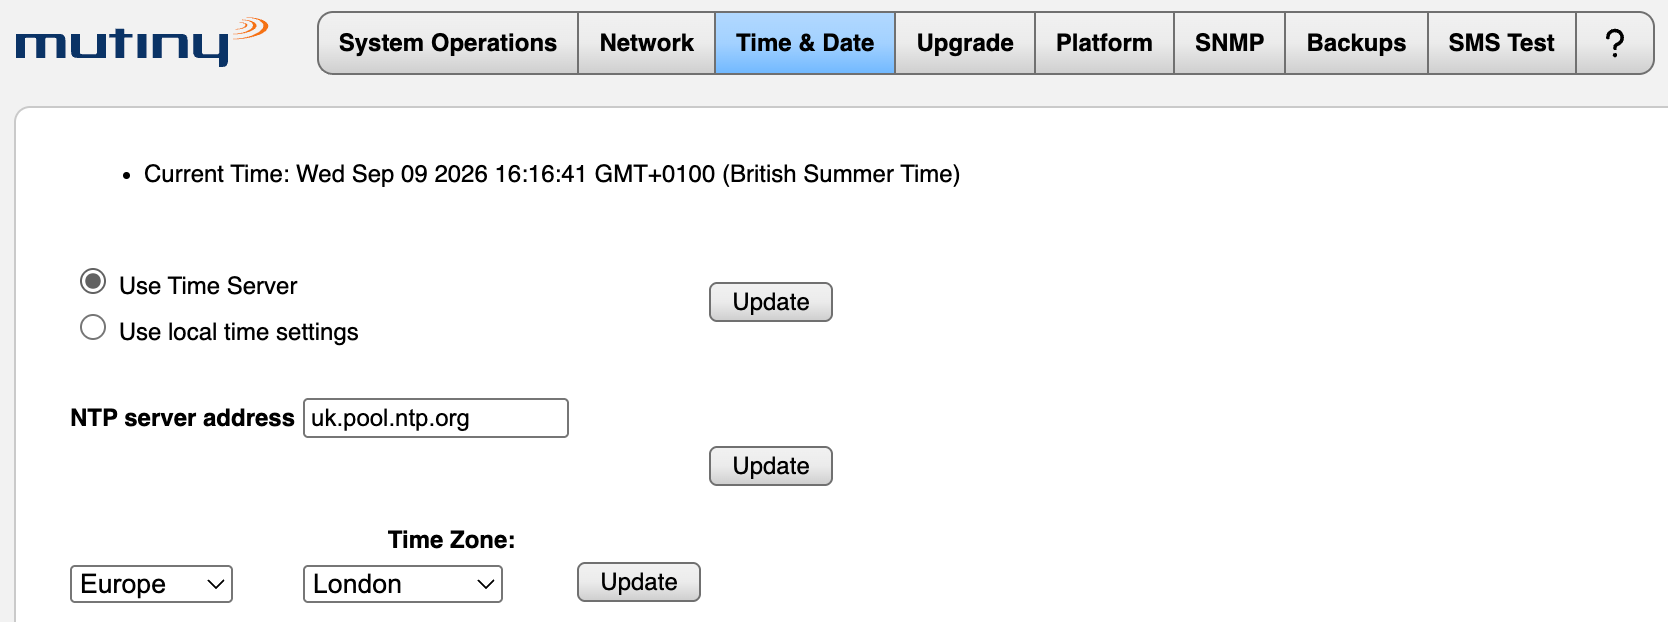Click the Time Zone label
The height and width of the screenshot is (622, 1668).
pyautogui.click(x=452, y=540)
